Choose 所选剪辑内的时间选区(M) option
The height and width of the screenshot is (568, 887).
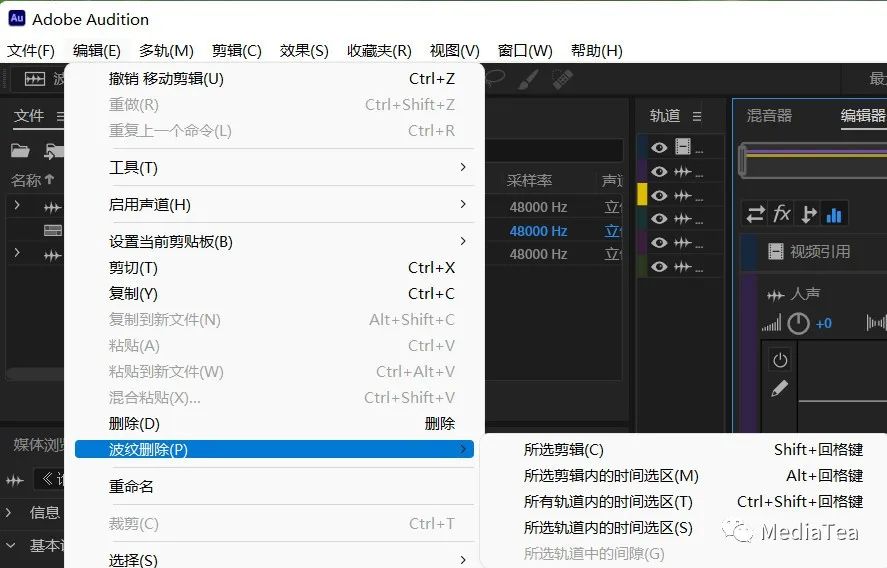coord(693,476)
